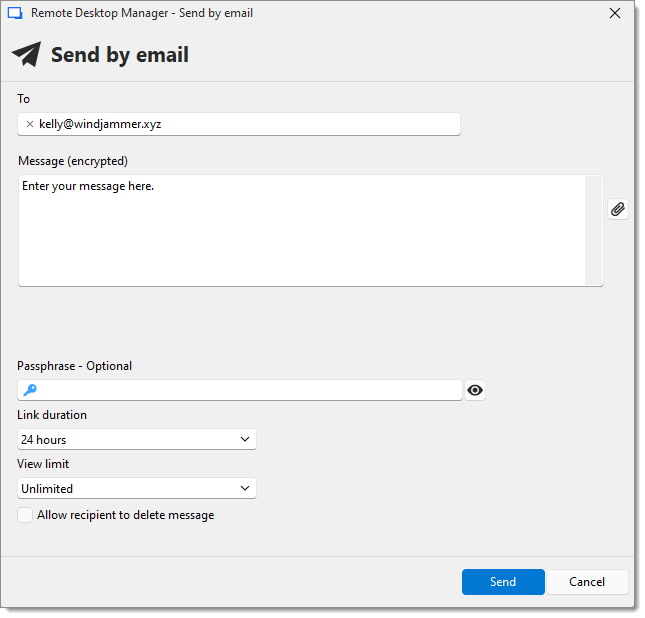Click the dialog title bar text
645x618 pixels.
(142, 13)
